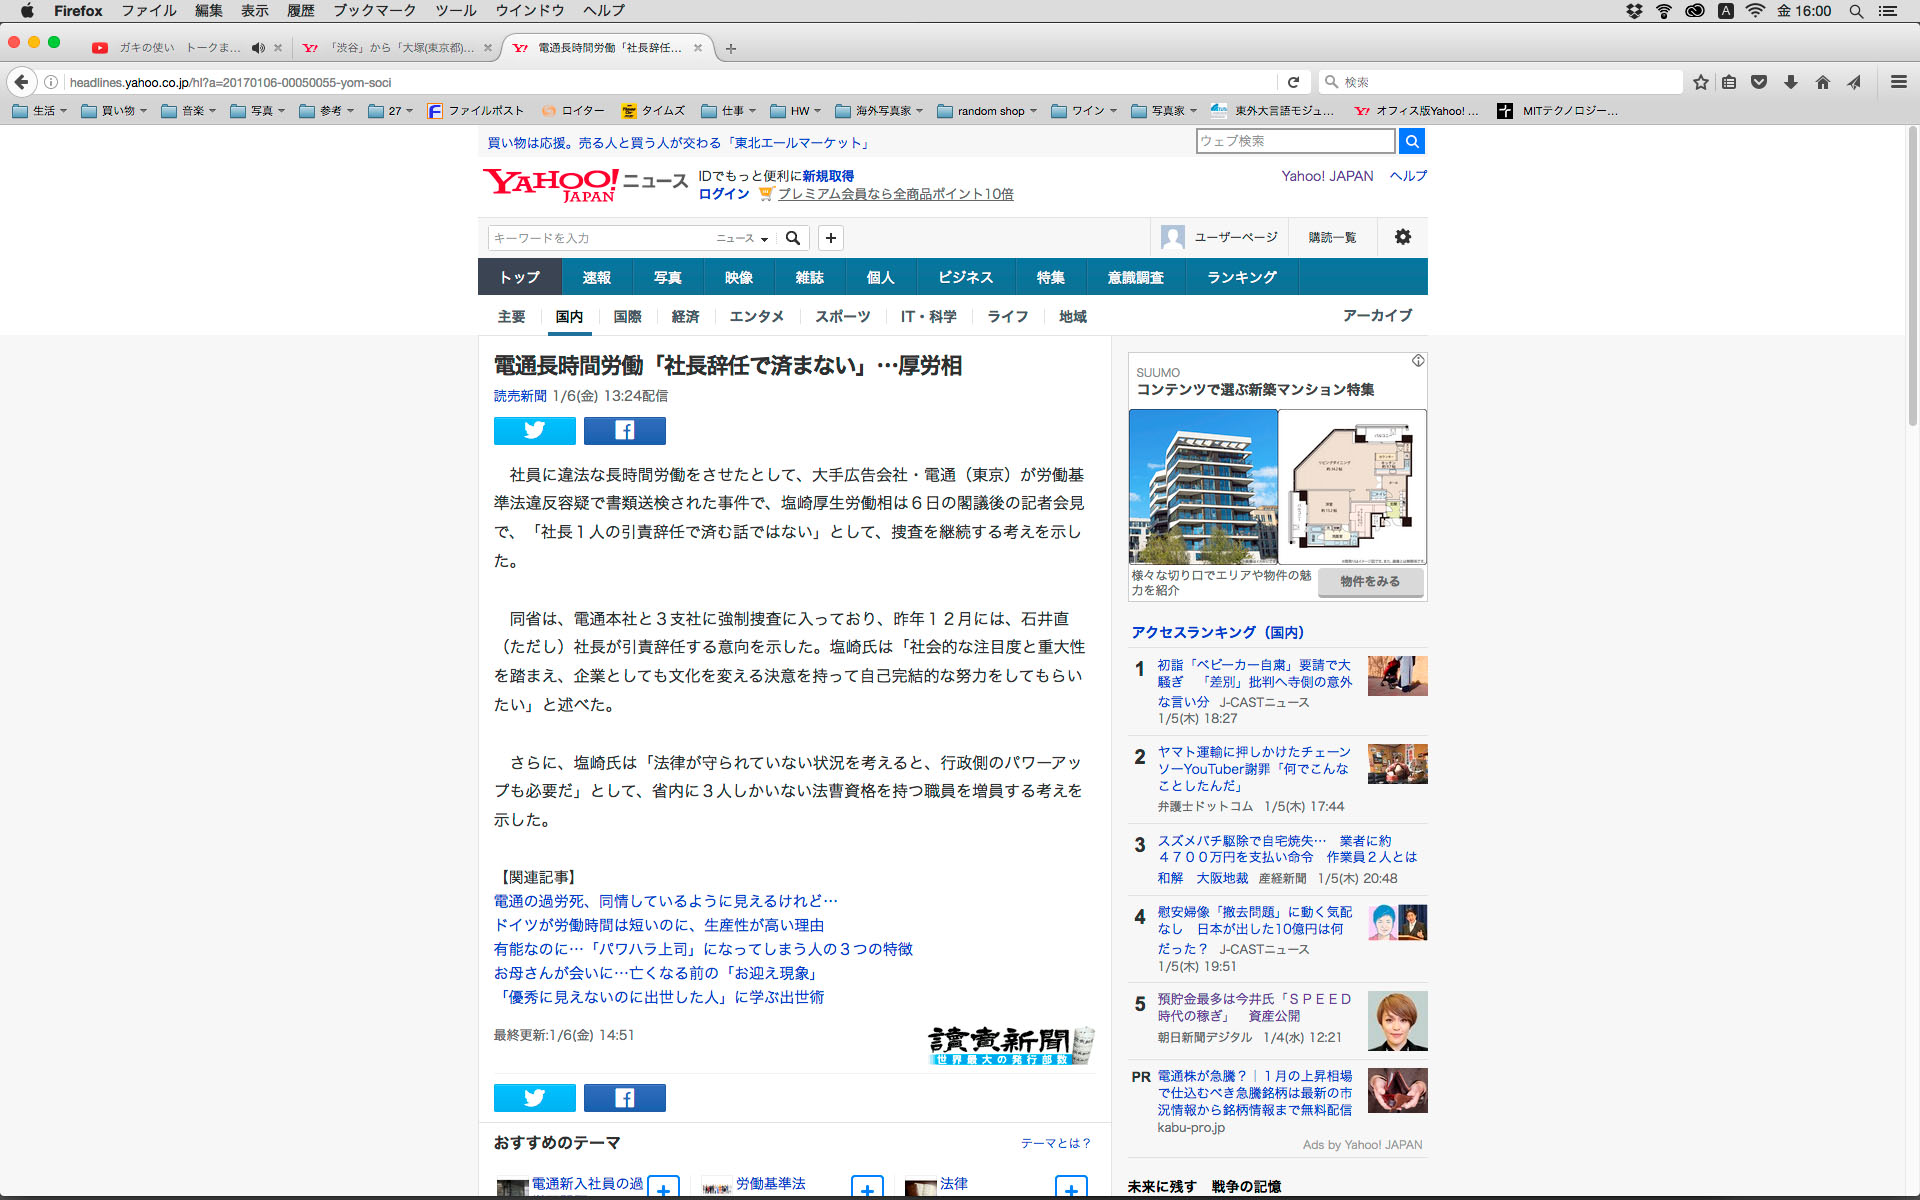Click 物件をみる button in SUUMO ad
This screenshot has width=1920, height=1200.
tap(1370, 582)
